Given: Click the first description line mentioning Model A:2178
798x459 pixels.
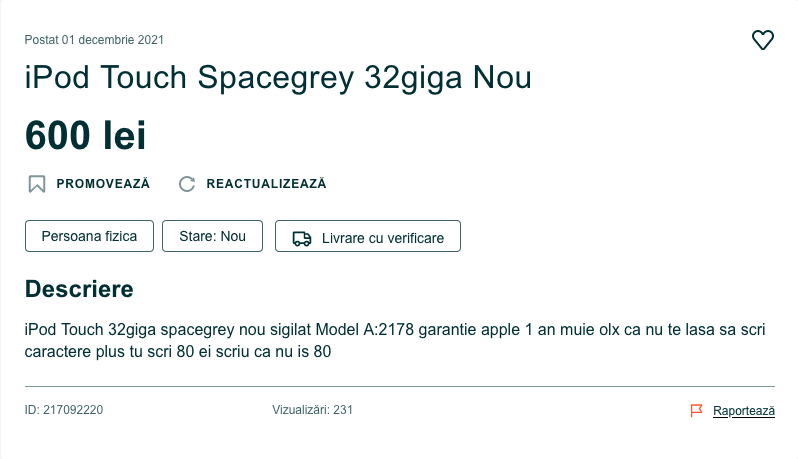Looking at the screenshot, I should point(395,330).
